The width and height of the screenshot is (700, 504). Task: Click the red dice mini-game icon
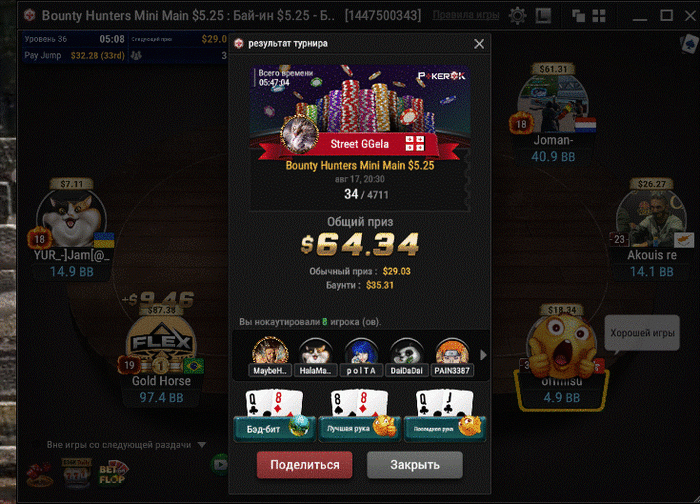click(39, 475)
